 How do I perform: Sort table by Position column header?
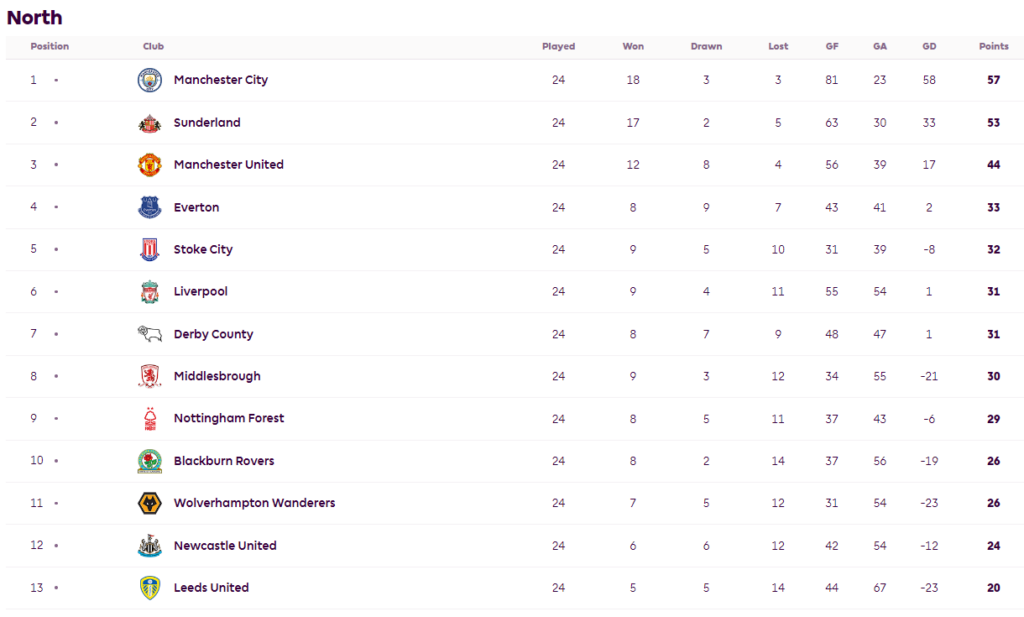pos(50,47)
